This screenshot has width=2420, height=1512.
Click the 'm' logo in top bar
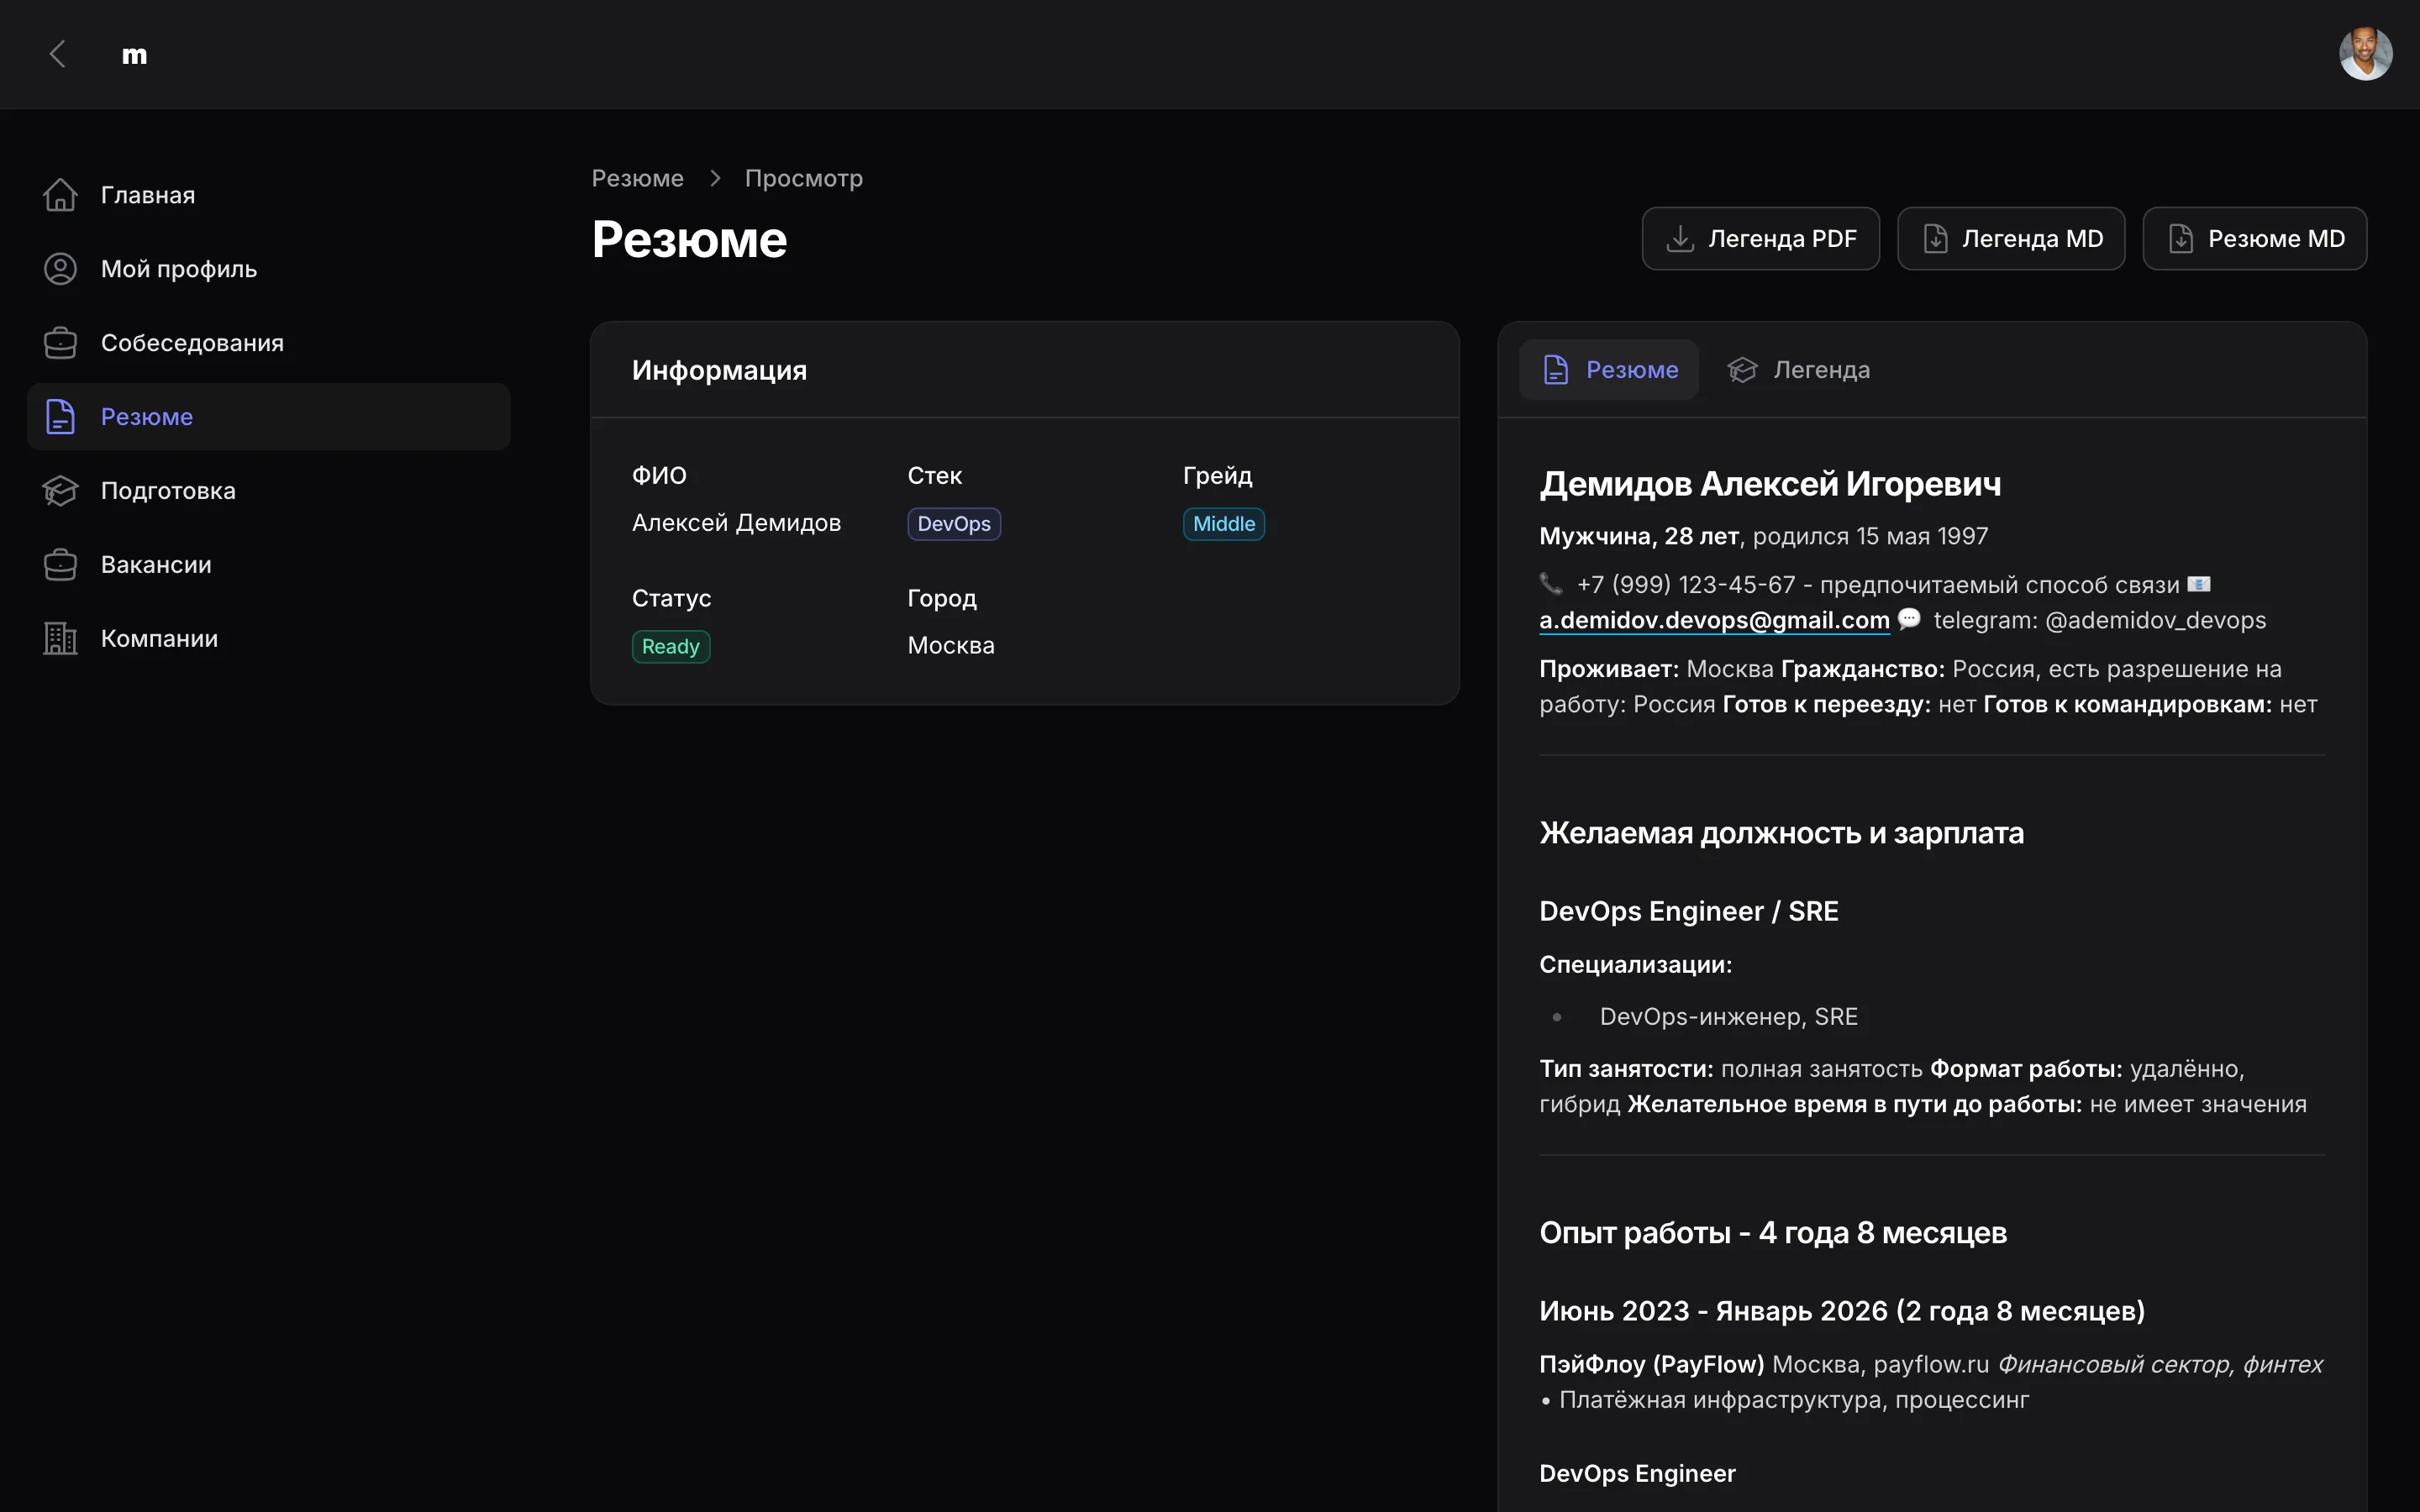134,55
